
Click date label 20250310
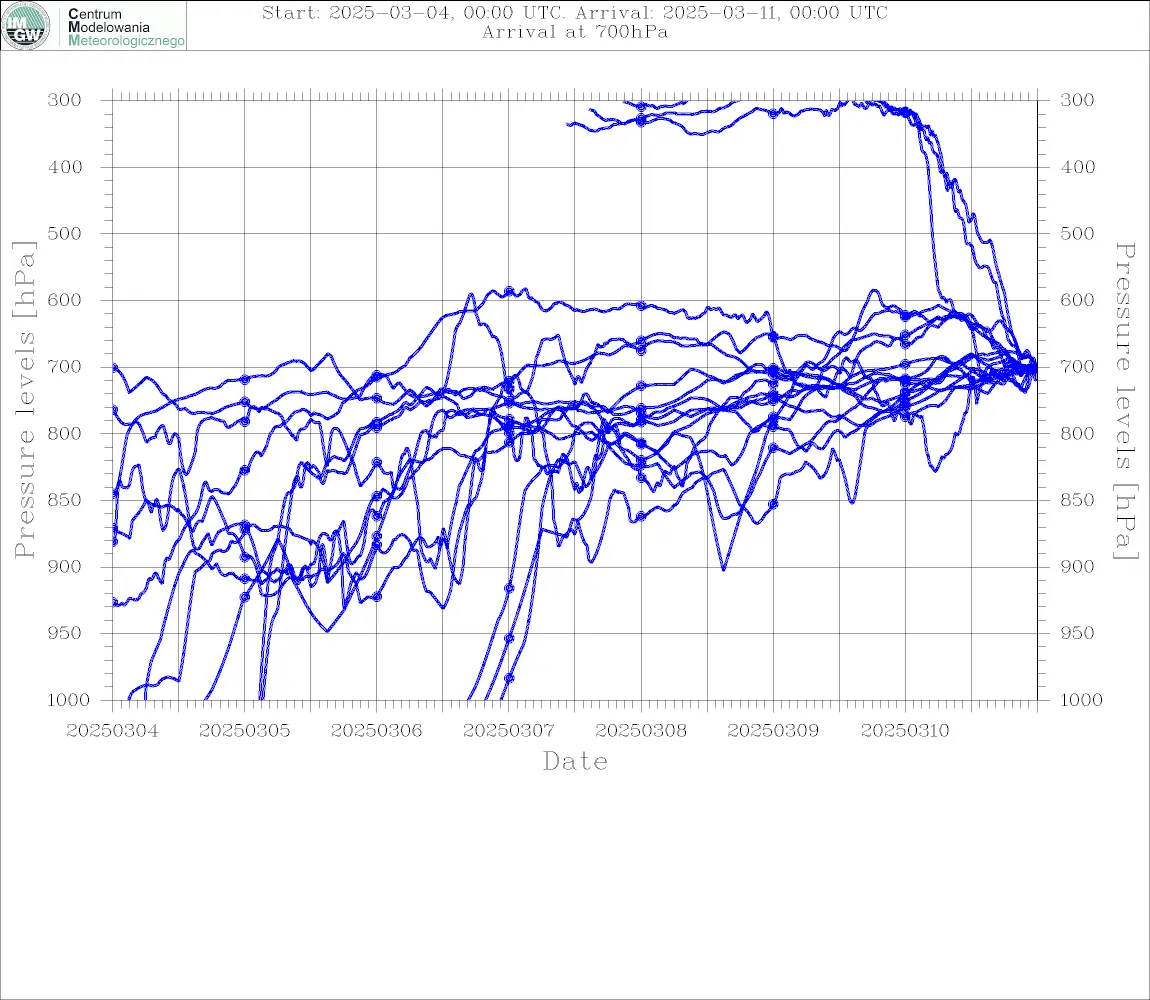[905, 731]
